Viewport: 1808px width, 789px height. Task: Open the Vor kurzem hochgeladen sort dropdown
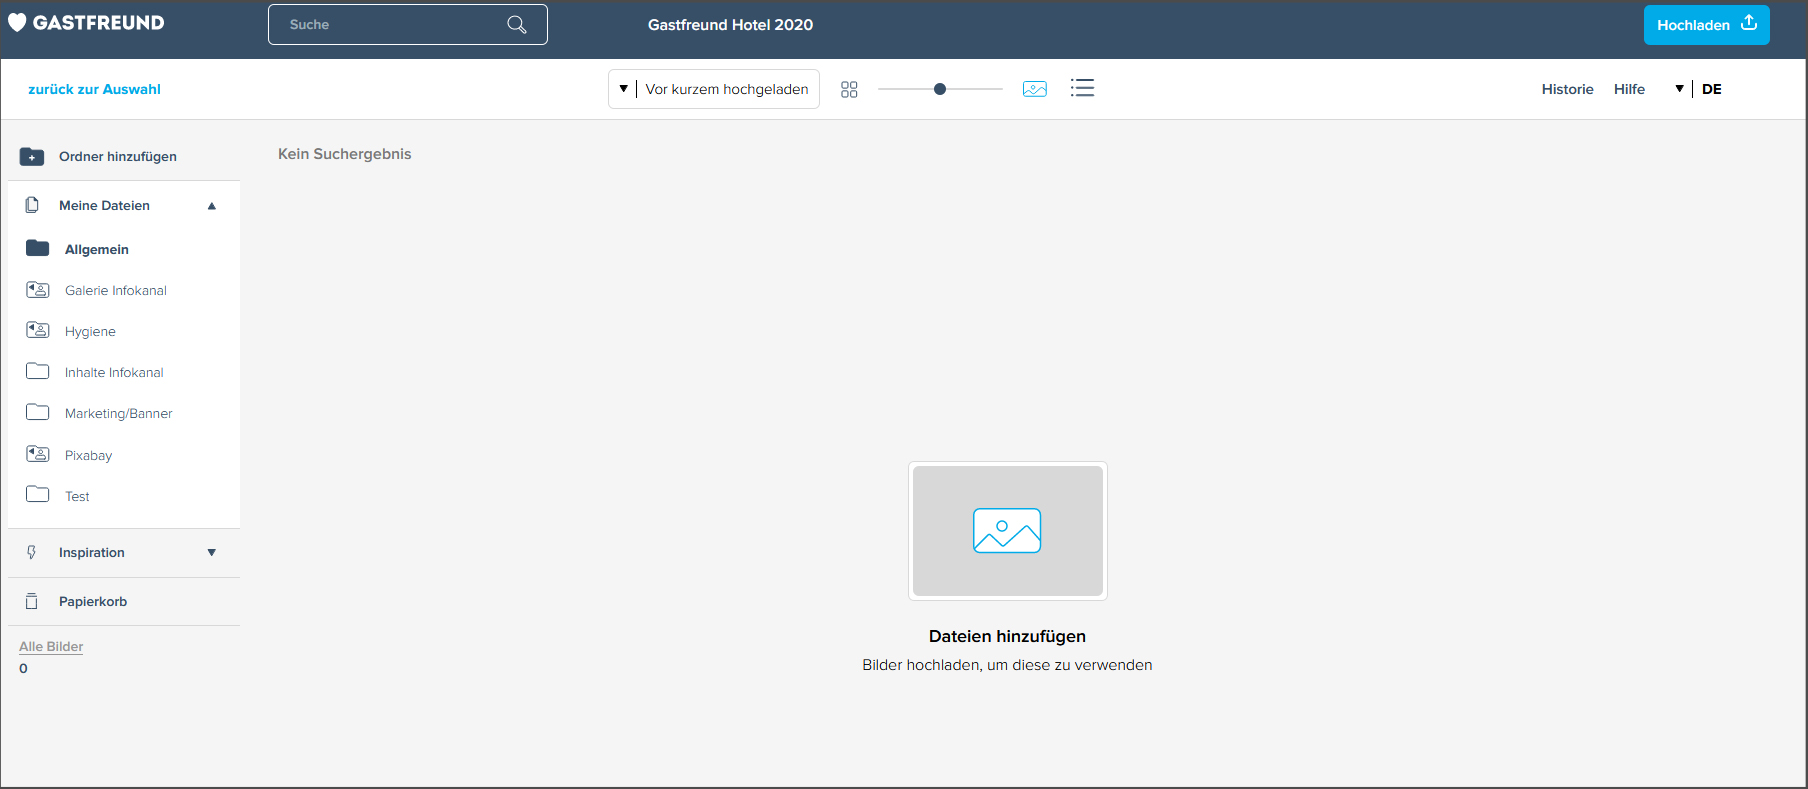(714, 89)
